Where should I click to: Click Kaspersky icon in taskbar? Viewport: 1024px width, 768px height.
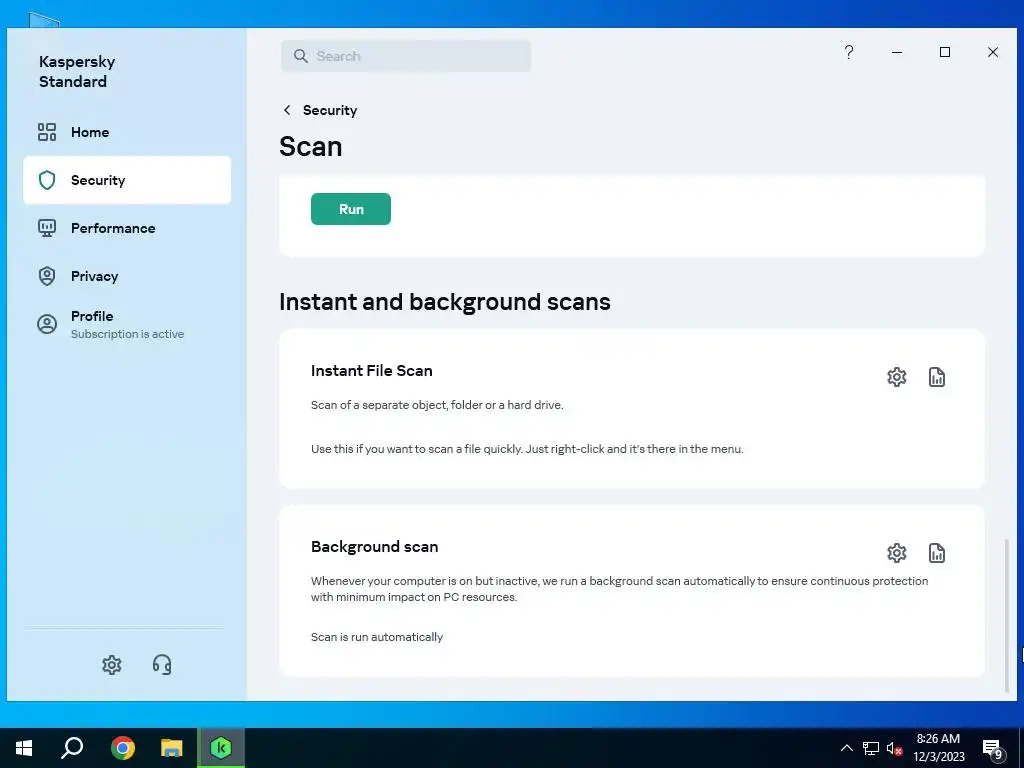221,748
